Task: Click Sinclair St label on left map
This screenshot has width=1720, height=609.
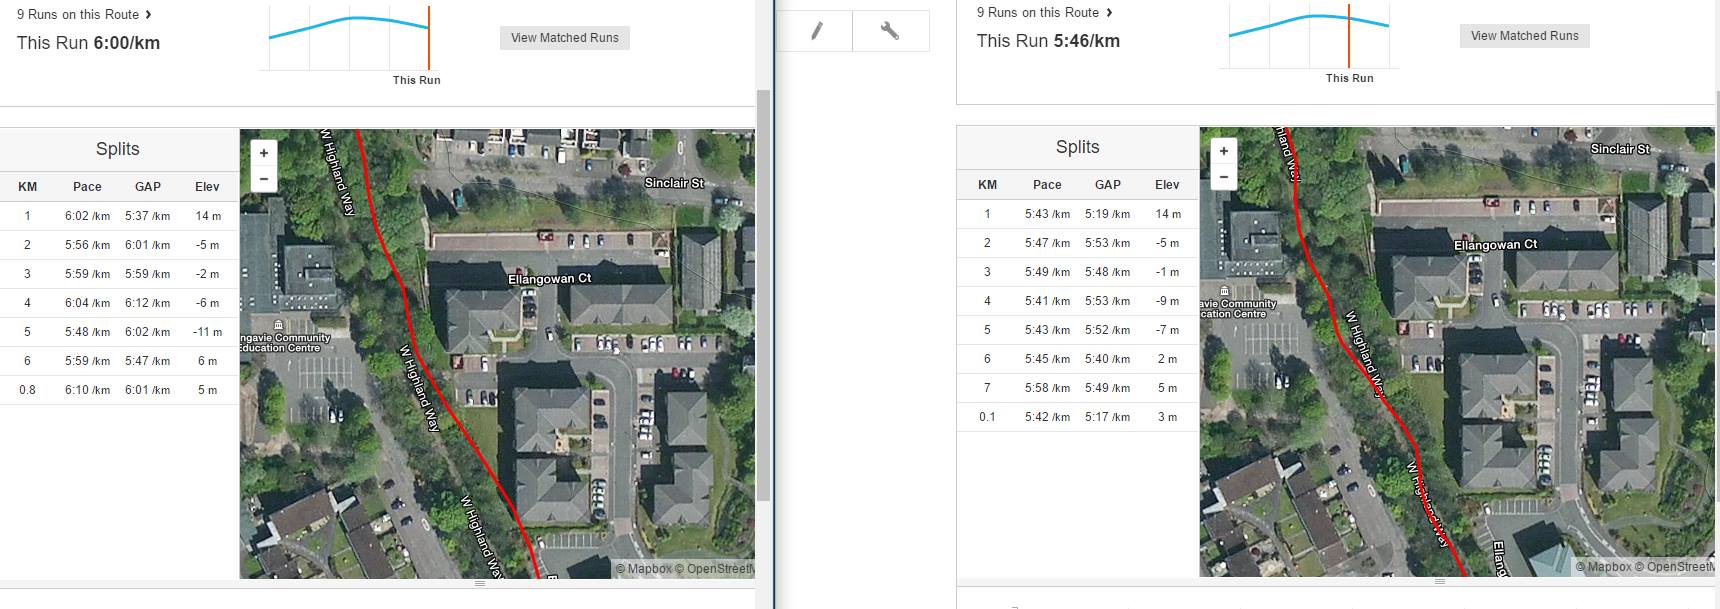Action: click(x=674, y=183)
